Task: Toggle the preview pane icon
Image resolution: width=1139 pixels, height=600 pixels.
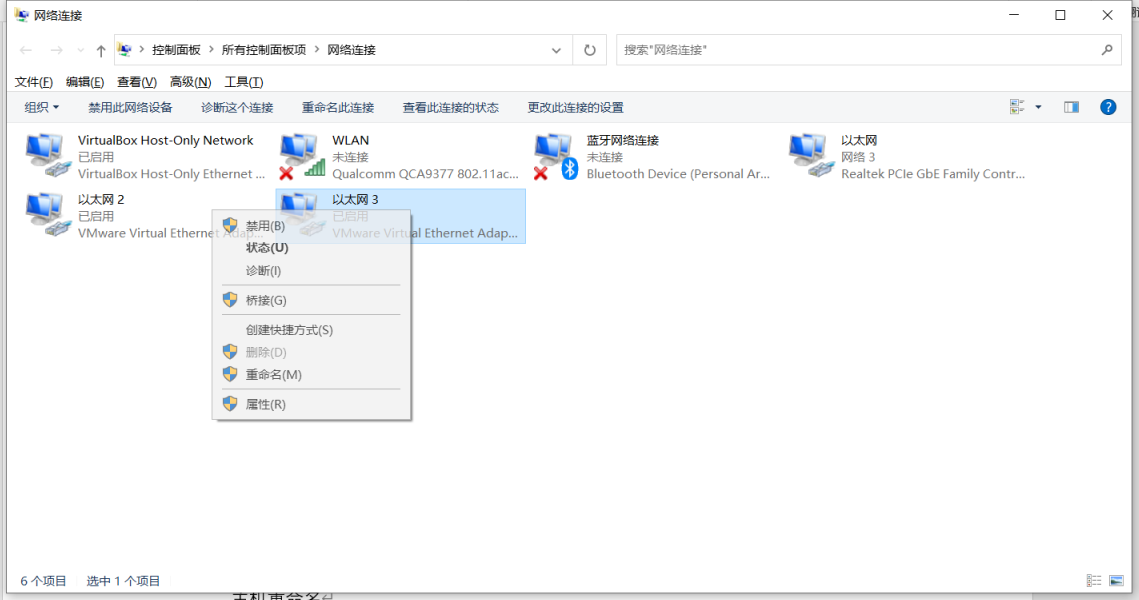Action: tap(1071, 108)
